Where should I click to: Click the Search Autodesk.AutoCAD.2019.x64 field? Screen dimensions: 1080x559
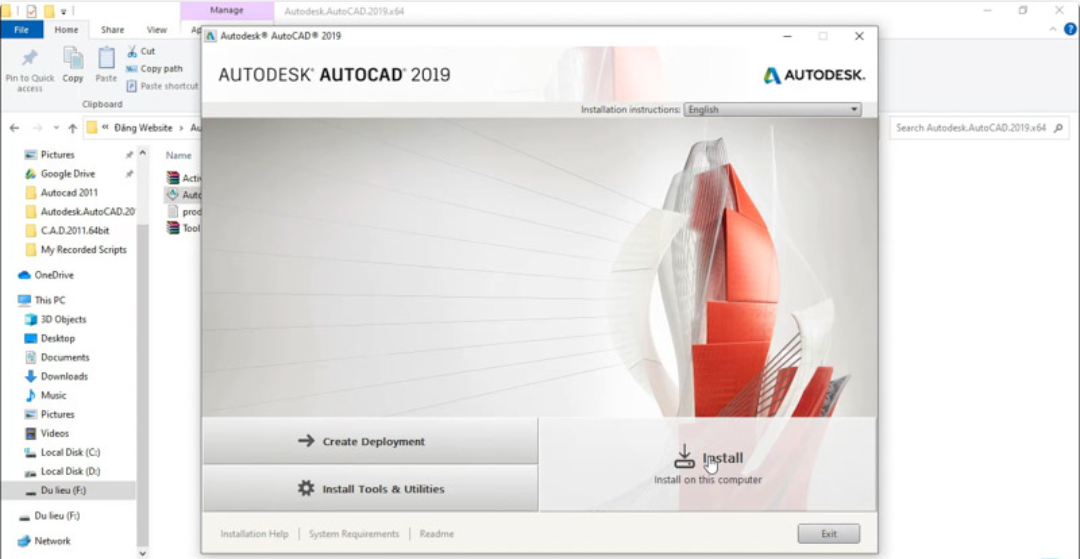(970, 128)
